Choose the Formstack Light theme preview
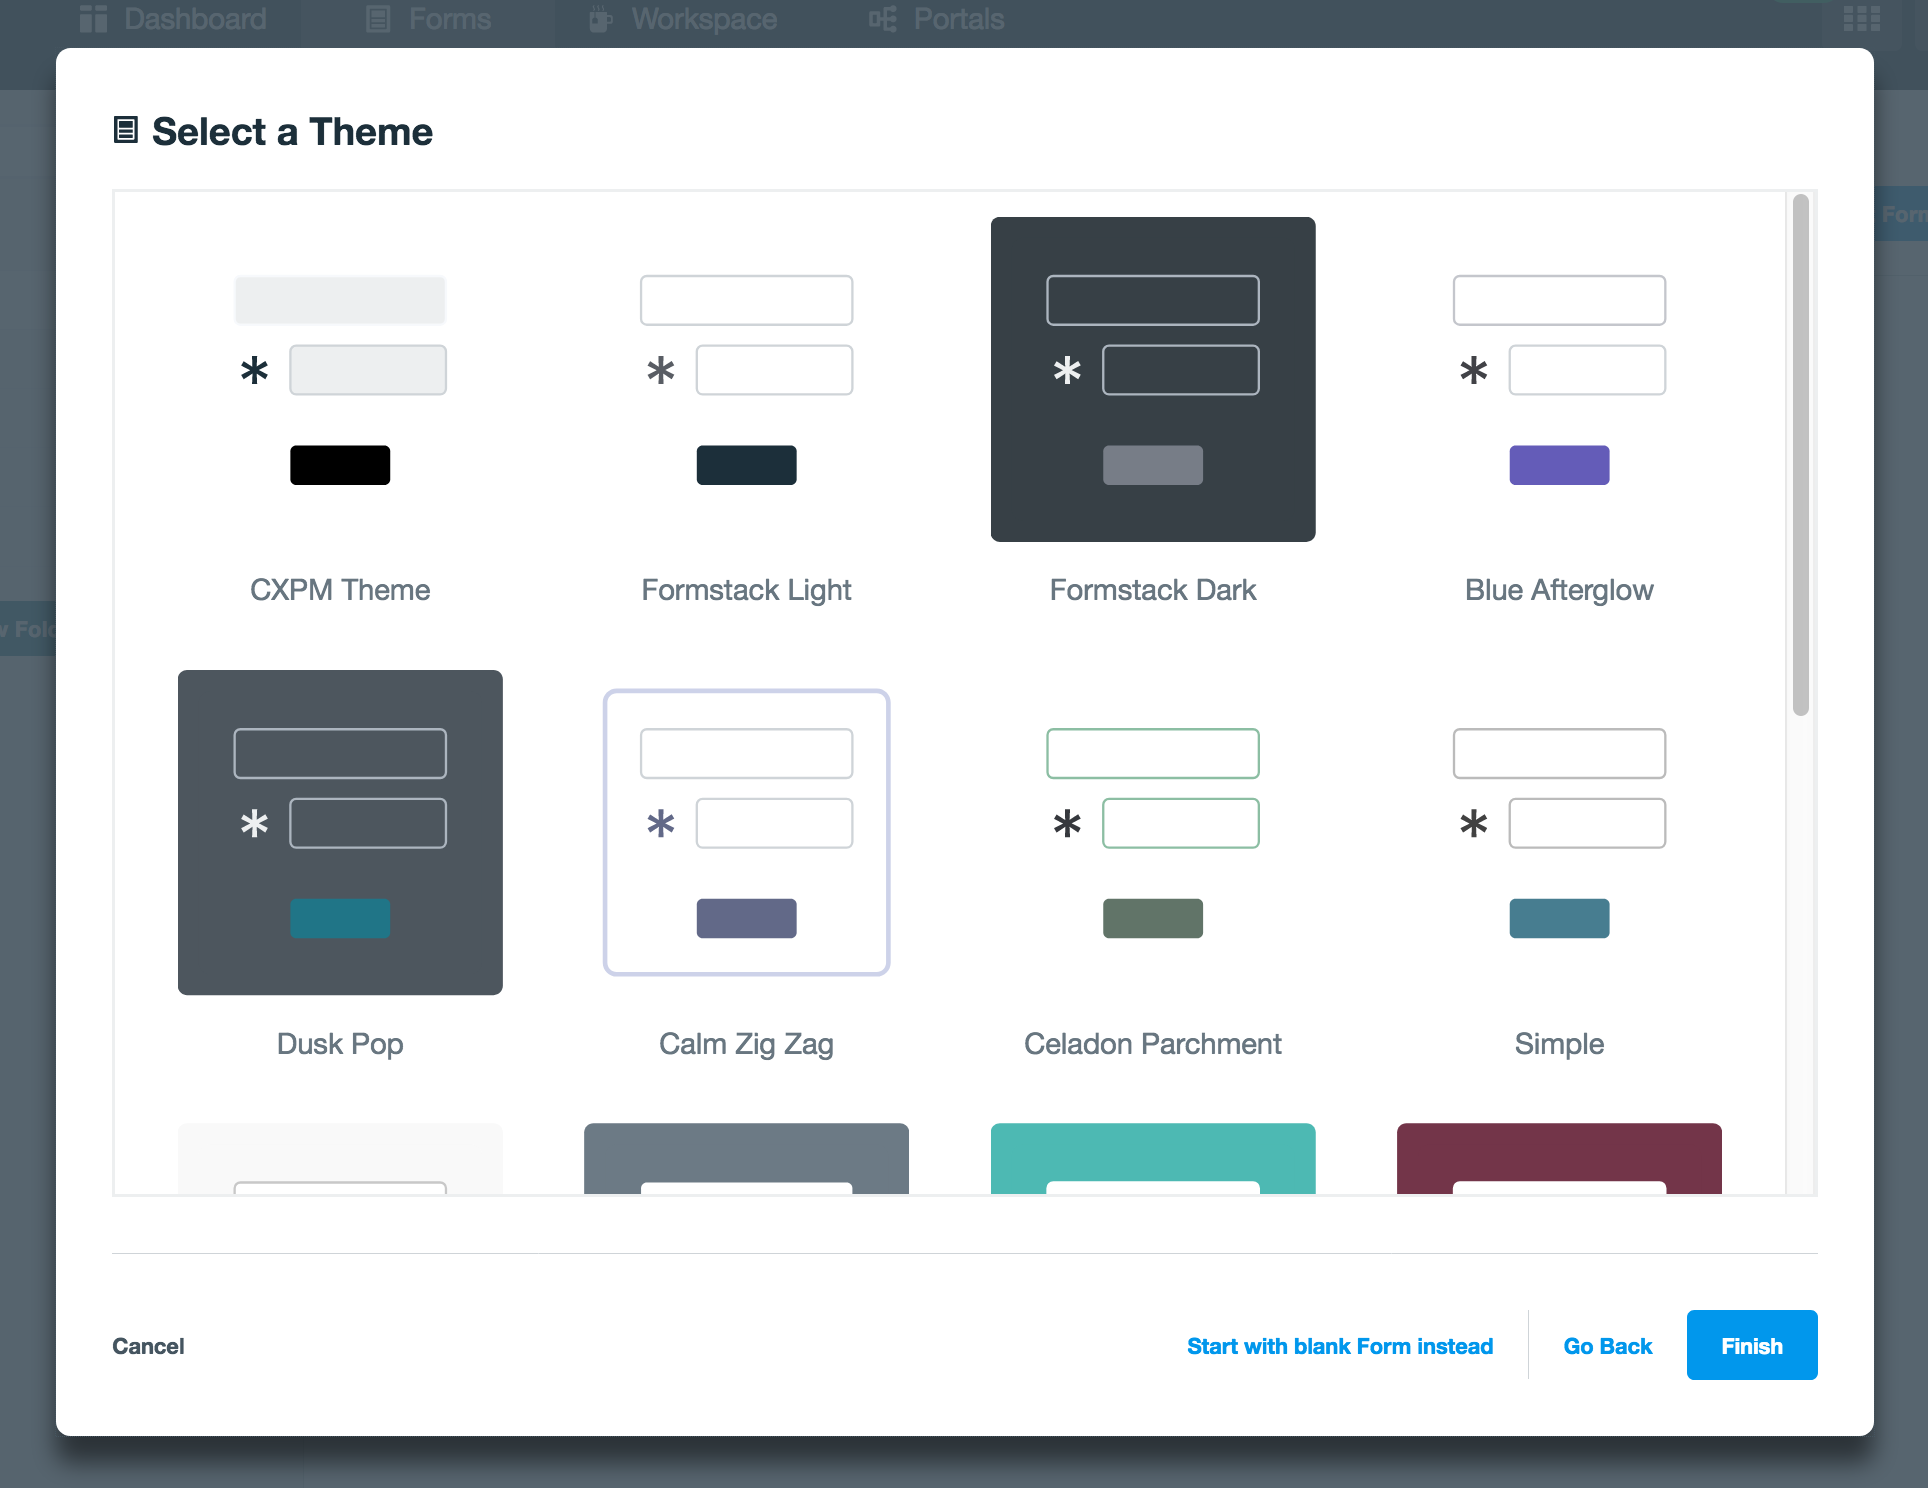The height and width of the screenshot is (1488, 1928). pyautogui.click(x=746, y=380)
